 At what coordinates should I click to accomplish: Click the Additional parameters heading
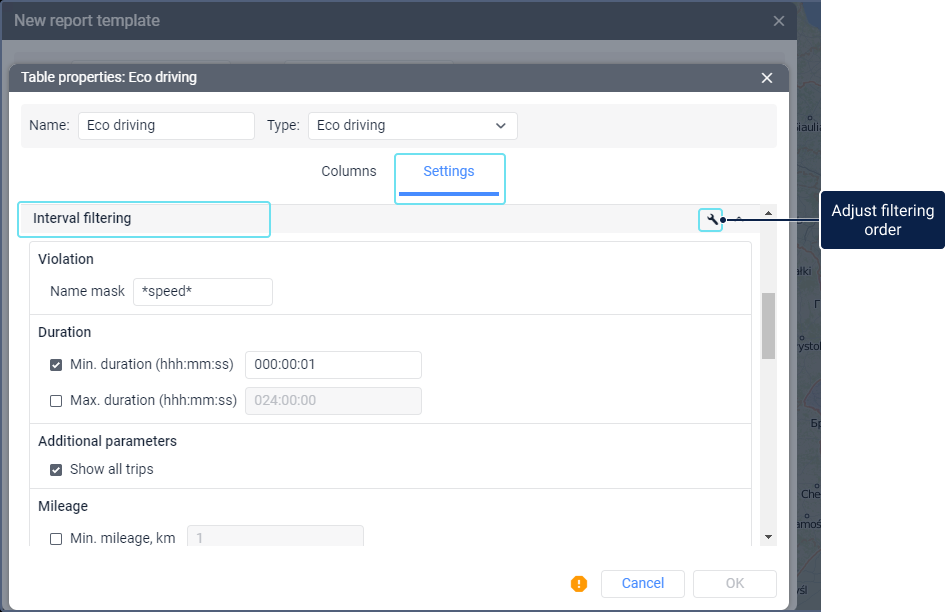108,441
